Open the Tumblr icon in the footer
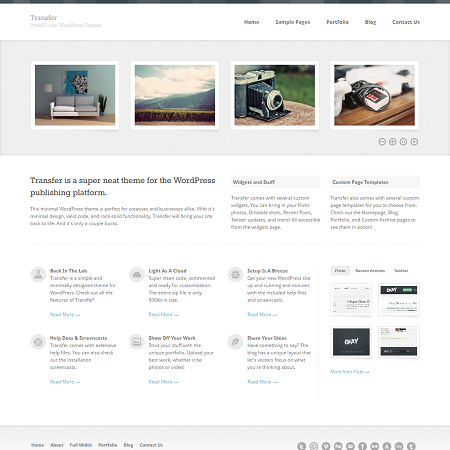 pyautogui.click(x=411, y=446)
